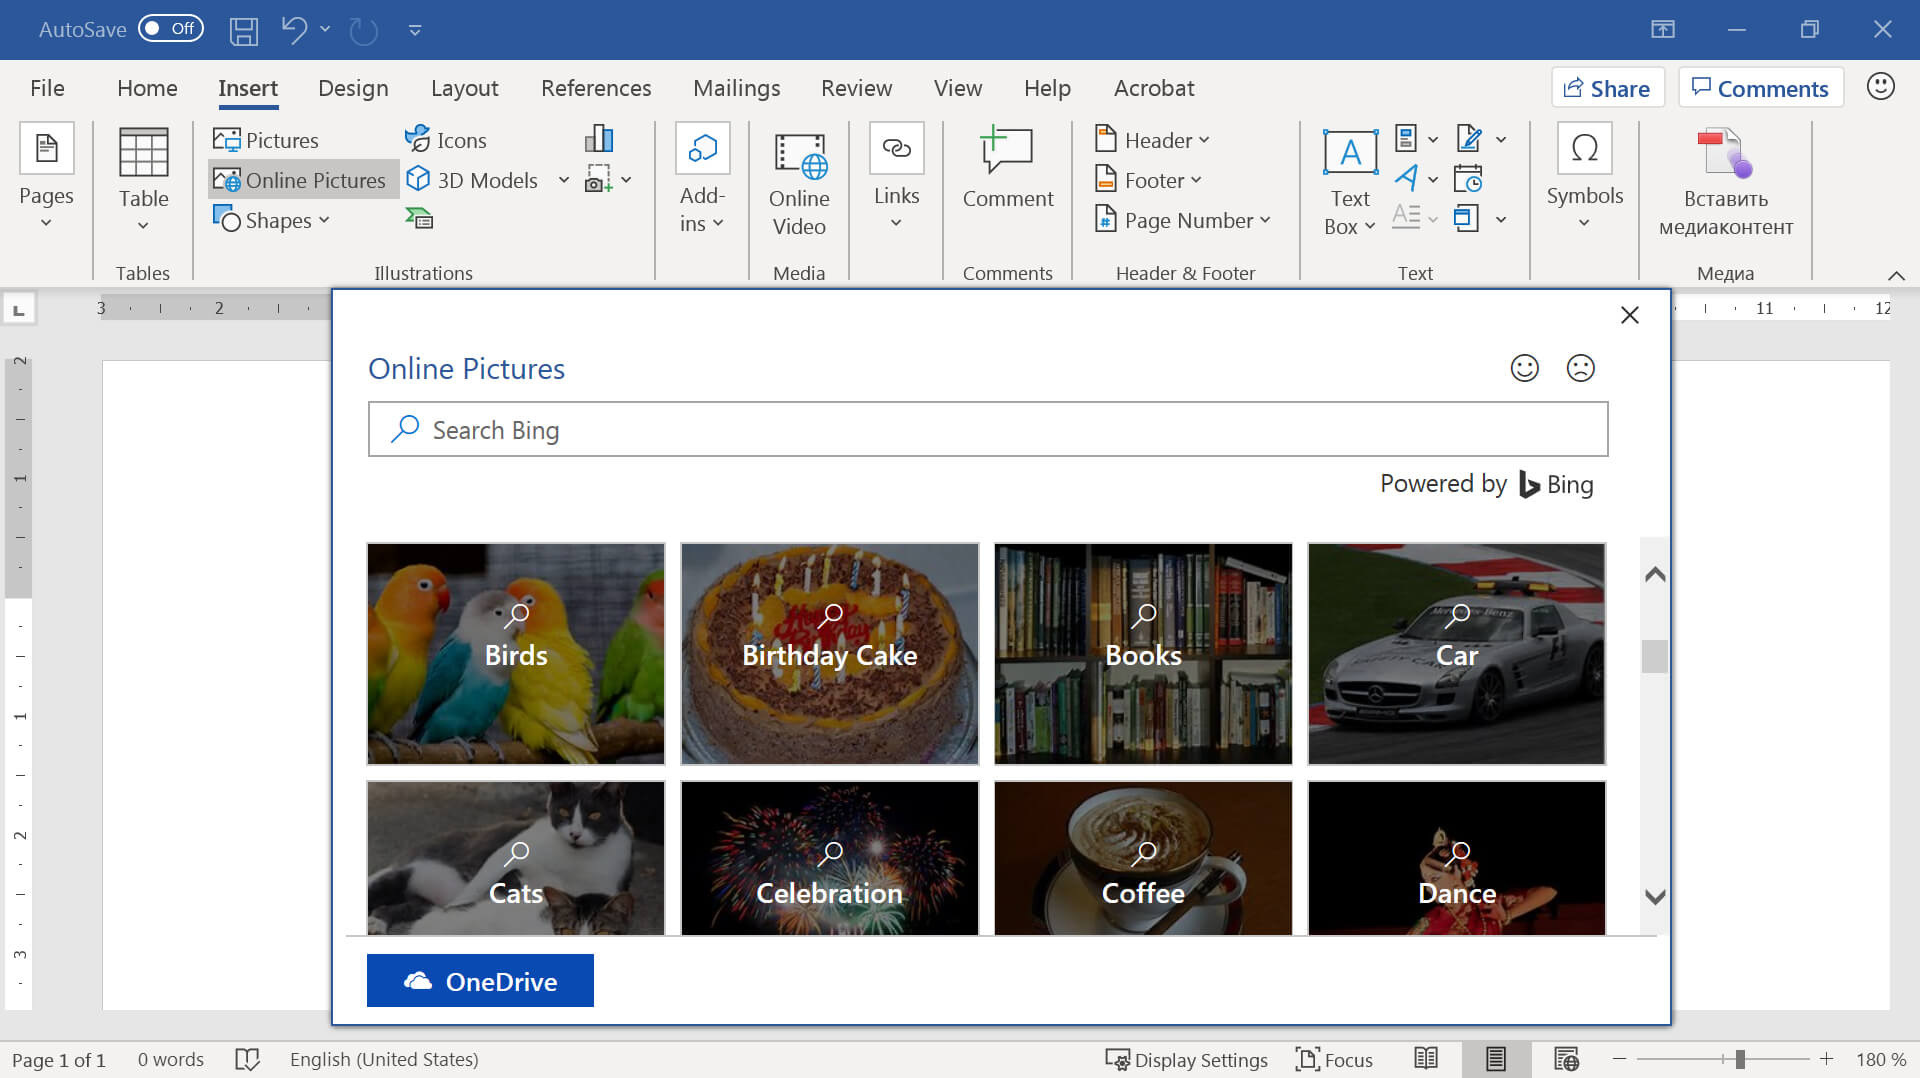This screenshot has width=1920, height=1078.
Task: Open the Icons gallery
Action: point(446,140)
